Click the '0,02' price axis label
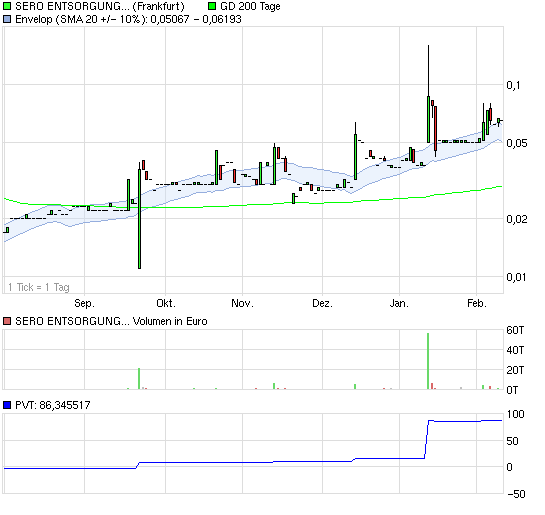The width and height of the screenshot is (545, 515). point(516,219)
